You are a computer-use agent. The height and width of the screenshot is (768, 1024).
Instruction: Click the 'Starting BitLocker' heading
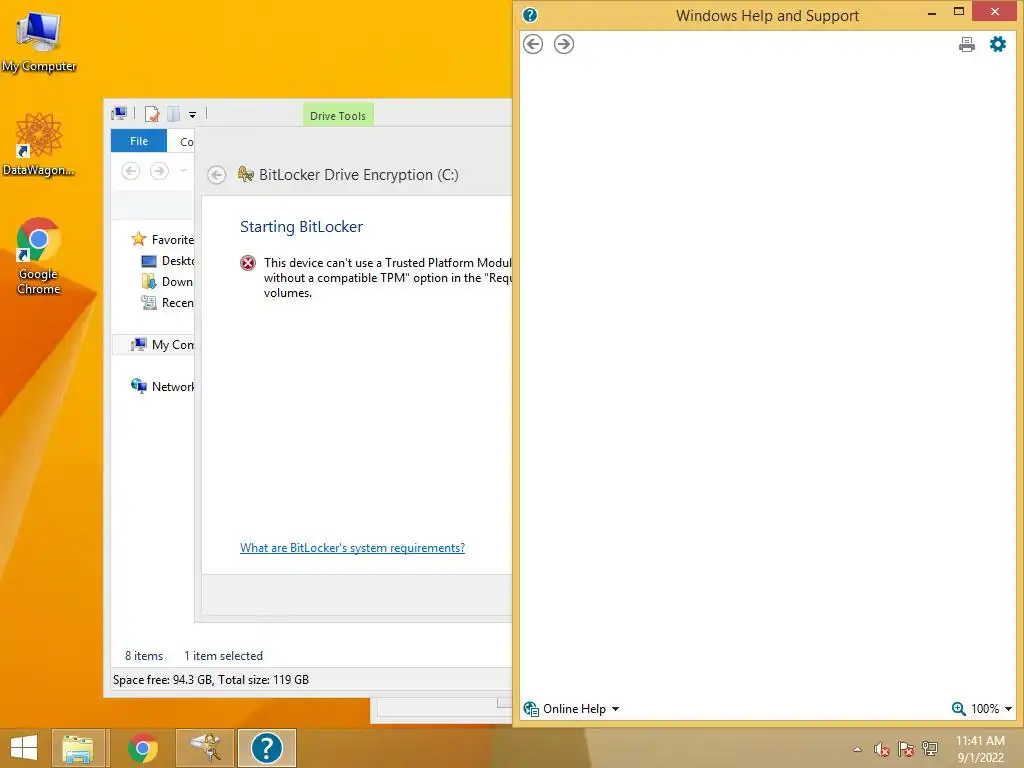[301, 227]
